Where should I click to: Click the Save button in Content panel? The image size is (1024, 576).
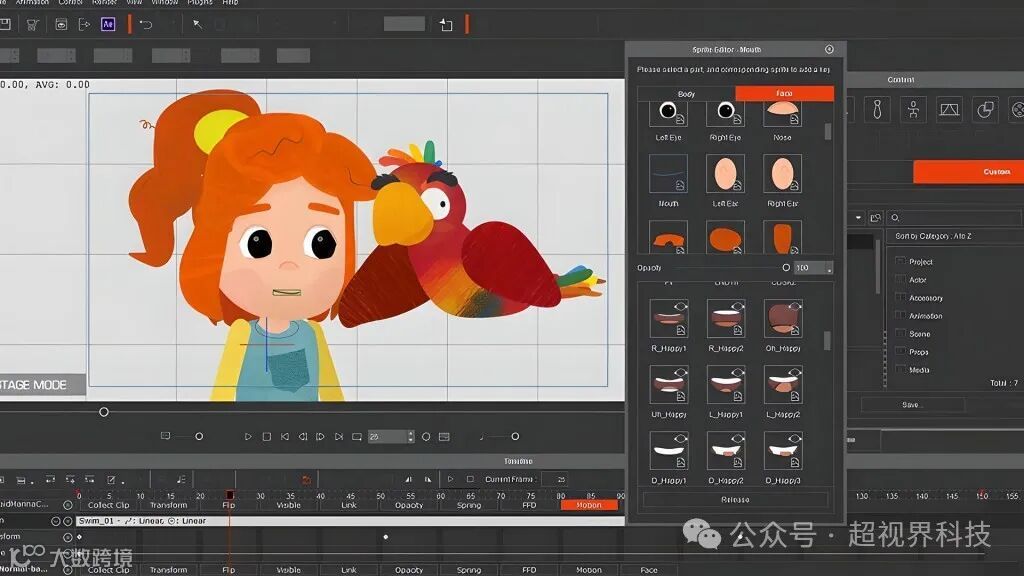(x=912, y=405)
